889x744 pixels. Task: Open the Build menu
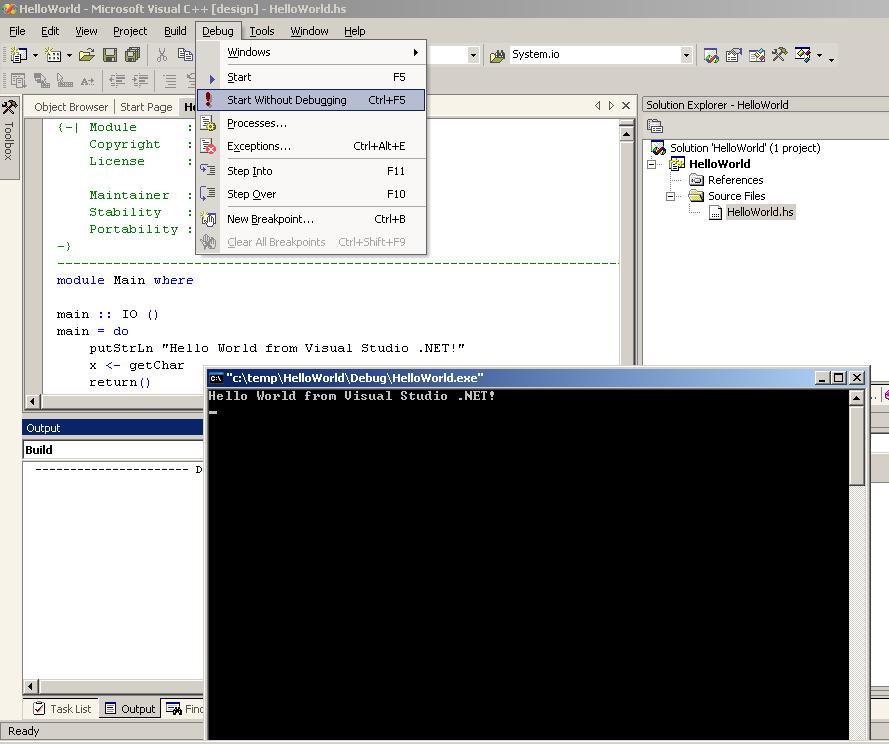tap(175, 31)
